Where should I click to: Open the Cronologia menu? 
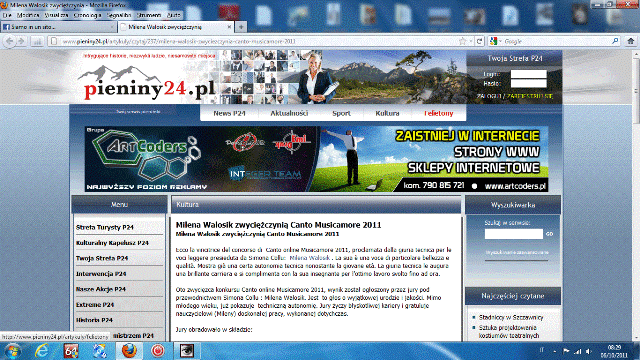[87, 15]
